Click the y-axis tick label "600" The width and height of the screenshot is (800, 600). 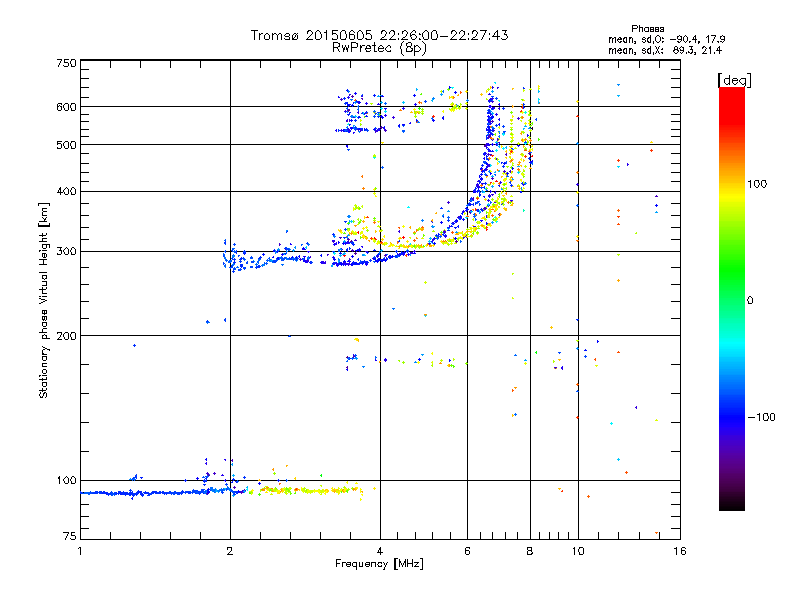pos(66,107)
